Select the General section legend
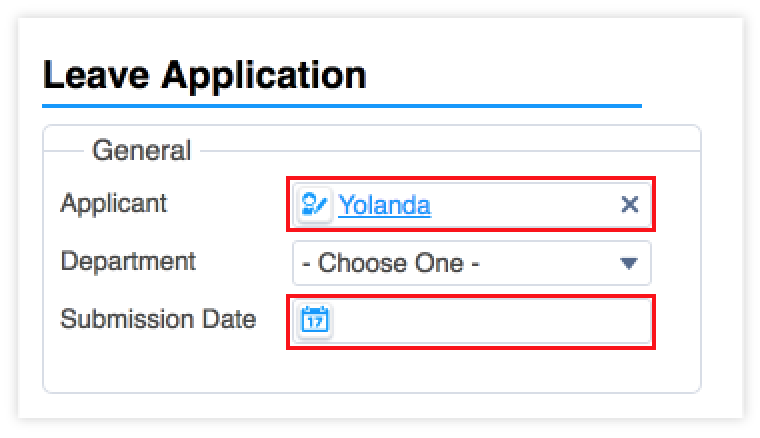Viewport: 760px width, 438px height. (142, 150)
